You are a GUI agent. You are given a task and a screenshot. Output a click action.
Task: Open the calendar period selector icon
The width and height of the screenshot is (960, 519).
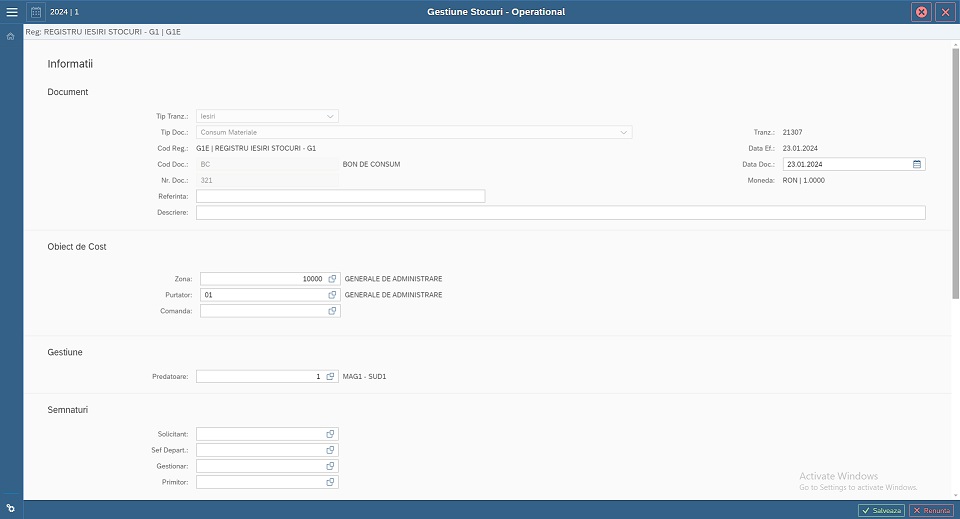point(36,12)
